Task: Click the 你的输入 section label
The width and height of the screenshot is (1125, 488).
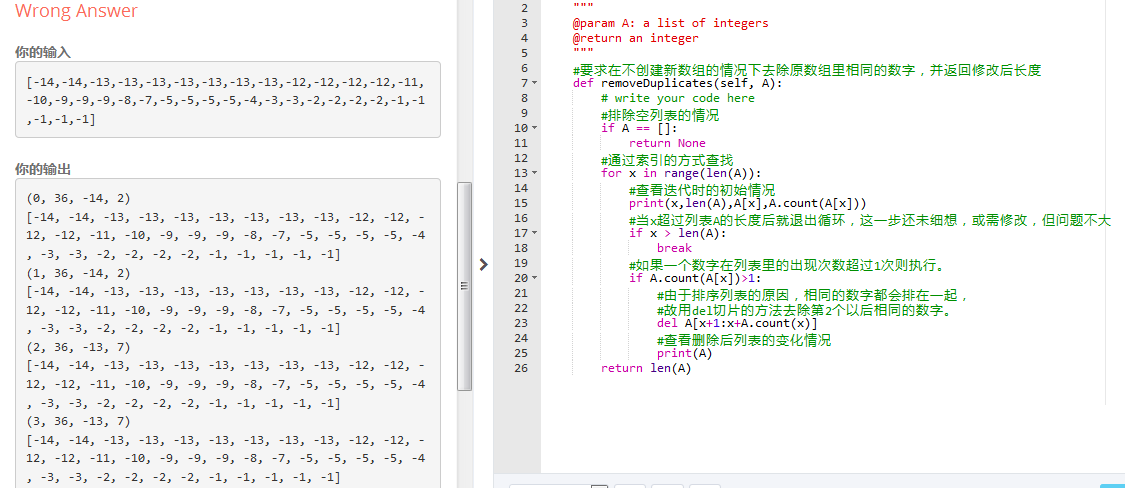Action: [x=43, y=52]
